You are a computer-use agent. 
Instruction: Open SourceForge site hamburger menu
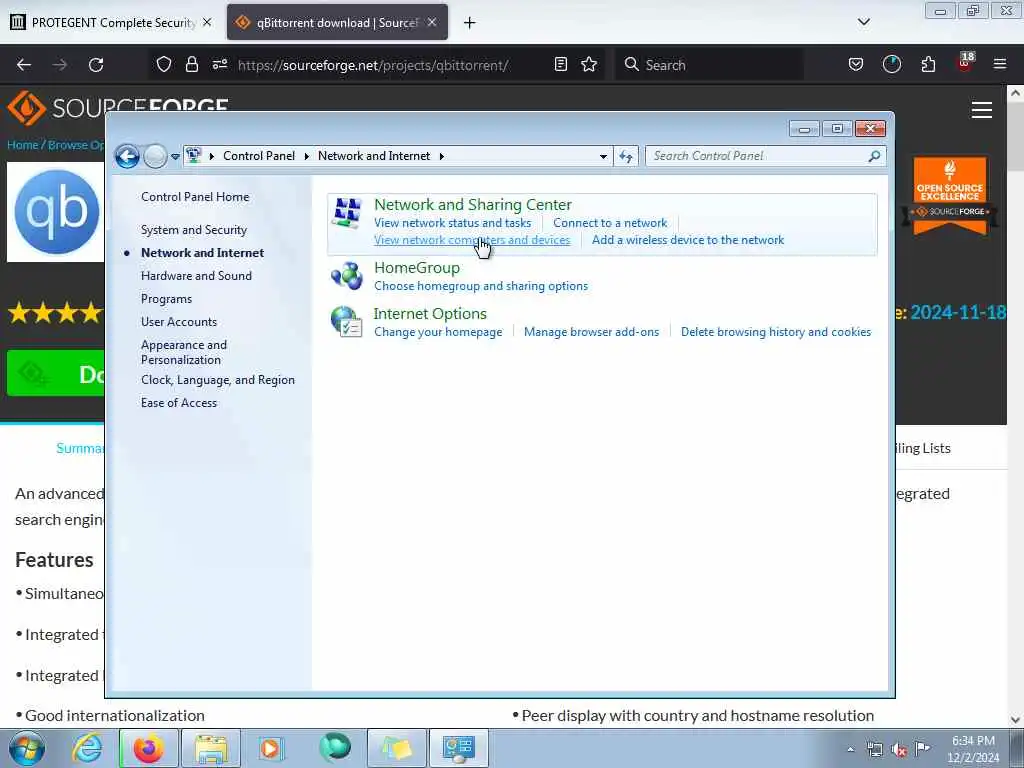pyautogui.click(x=982, y=110)
